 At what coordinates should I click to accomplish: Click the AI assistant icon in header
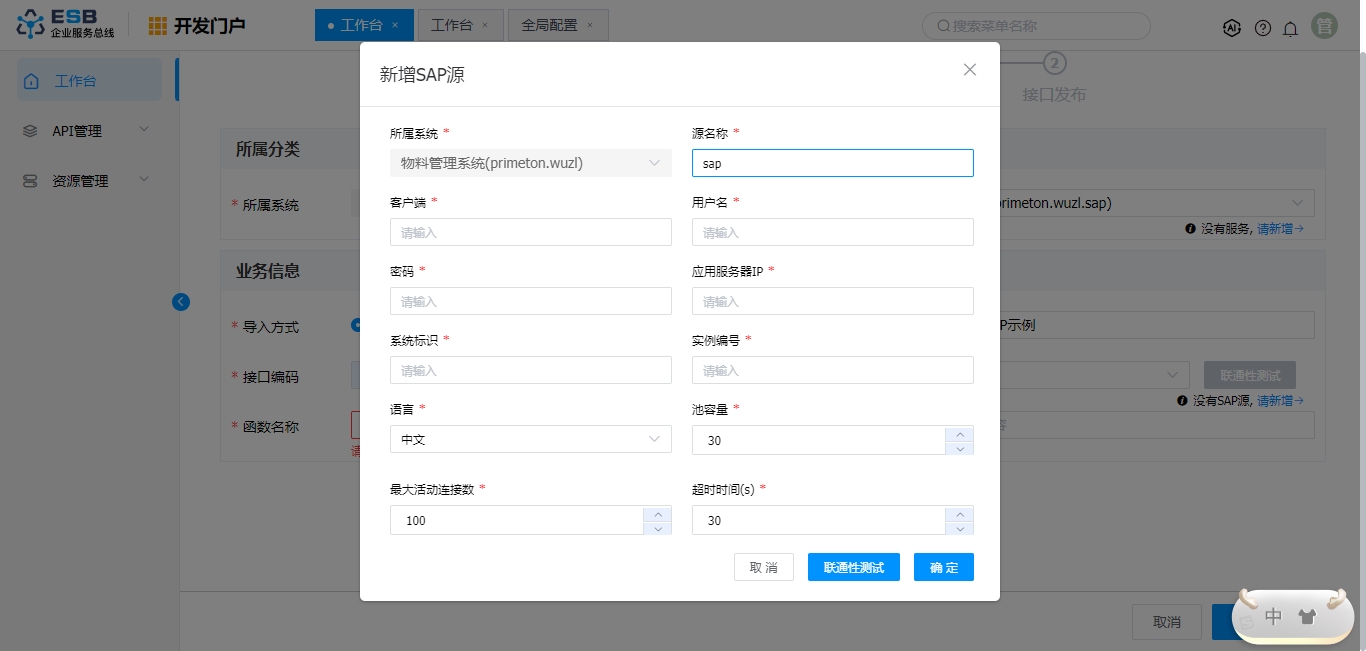coord(1232,28)
